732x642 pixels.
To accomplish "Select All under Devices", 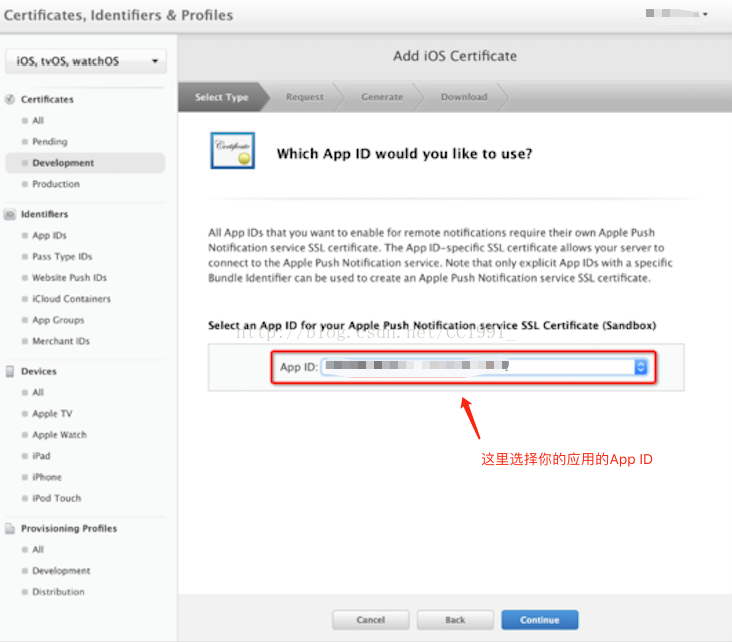I will (38, 393).
